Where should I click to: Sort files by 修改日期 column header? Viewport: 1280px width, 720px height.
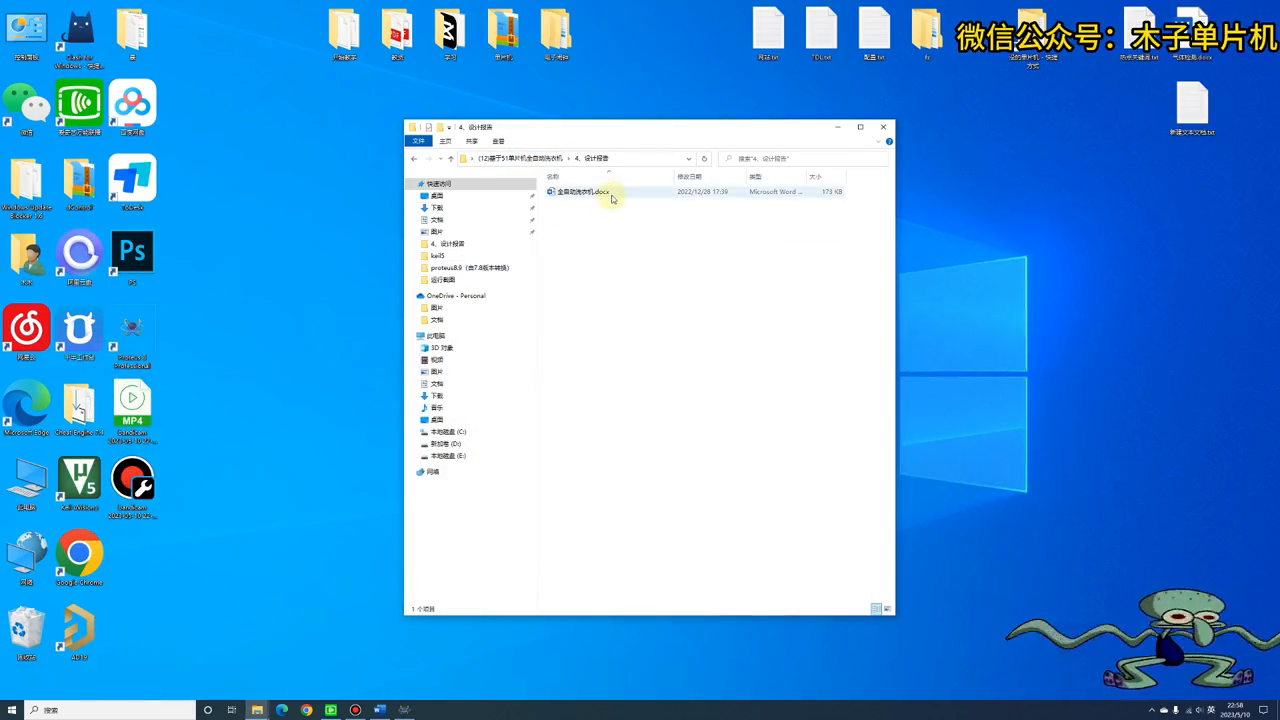[x=690, y=177]
